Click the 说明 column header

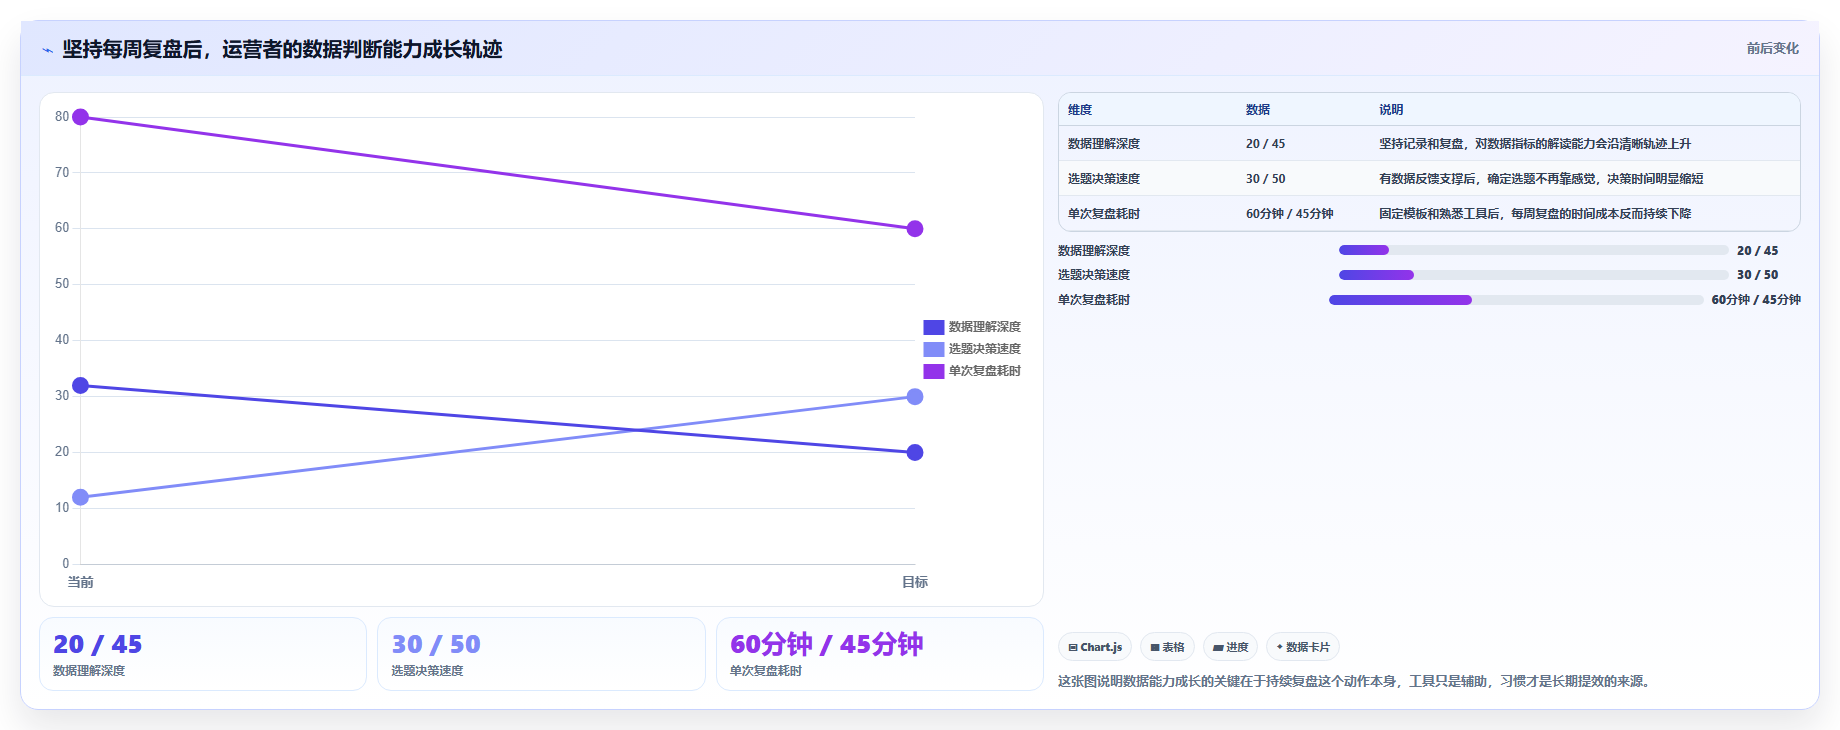(x=1391, y=110)
